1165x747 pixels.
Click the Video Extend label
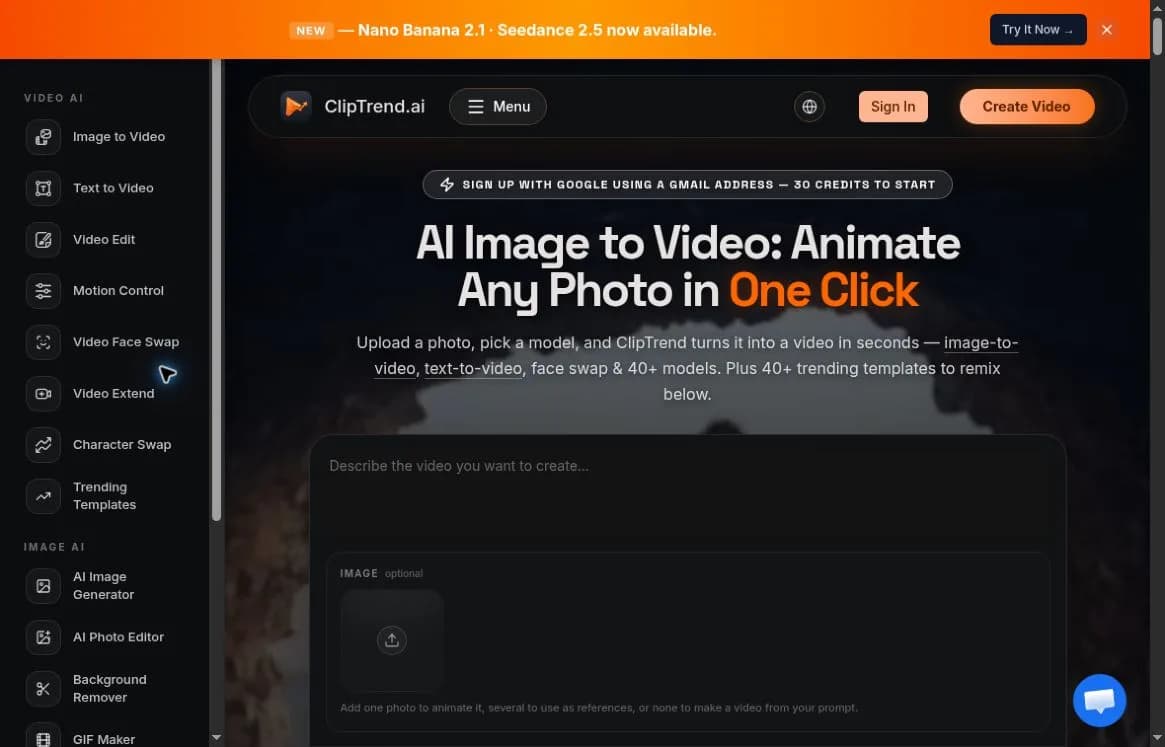(114, 393)
